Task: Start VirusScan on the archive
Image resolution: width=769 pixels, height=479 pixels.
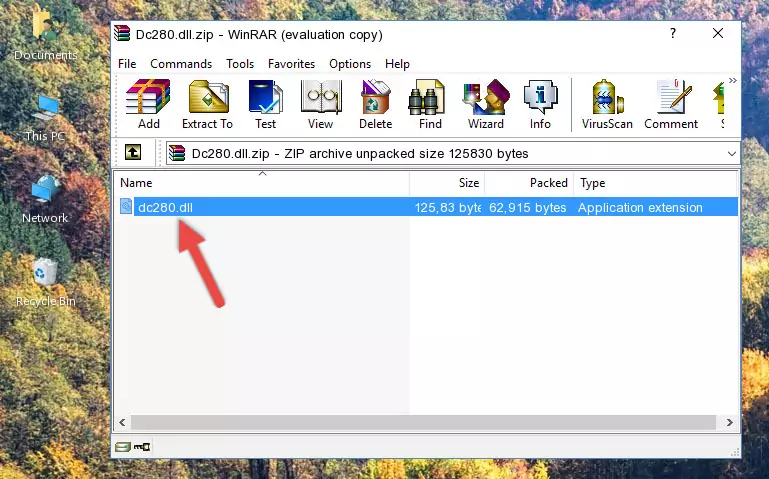Action: 607,104
